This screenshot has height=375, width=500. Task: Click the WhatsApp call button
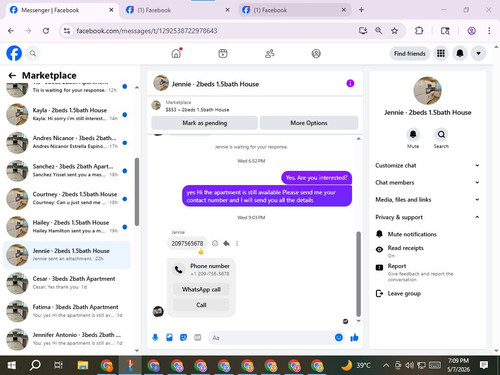pos(201,289)
